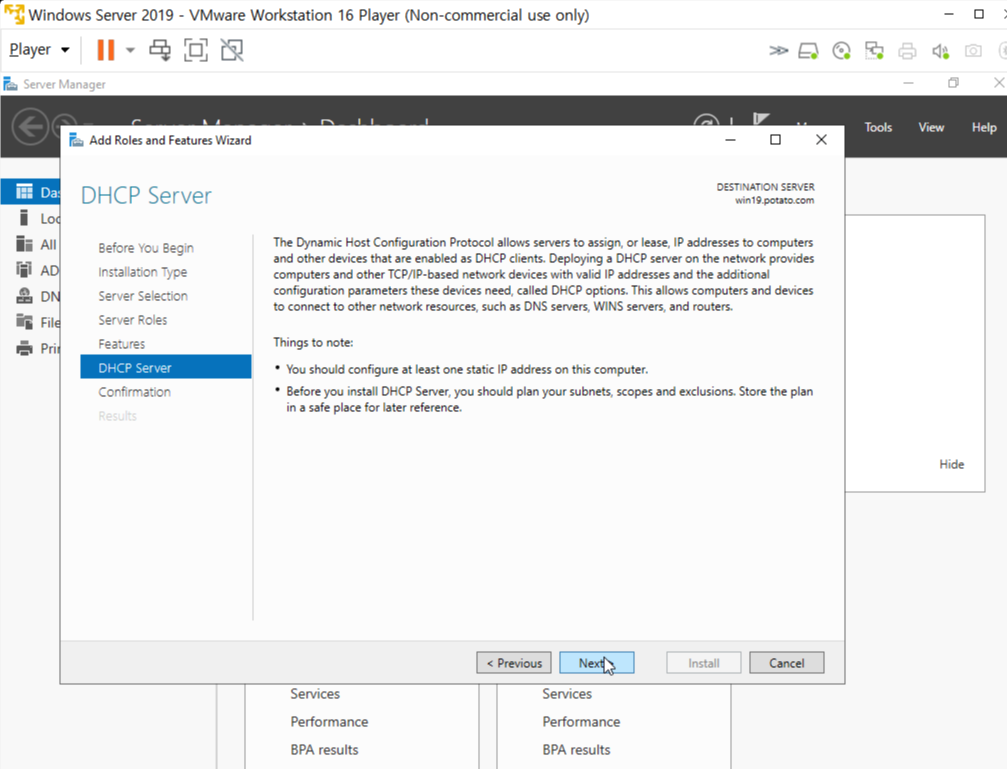Click the printer device icon in VMware toolbar
Image resolution: width=1007 pixels, height=769 pixels.
point(907,51)
